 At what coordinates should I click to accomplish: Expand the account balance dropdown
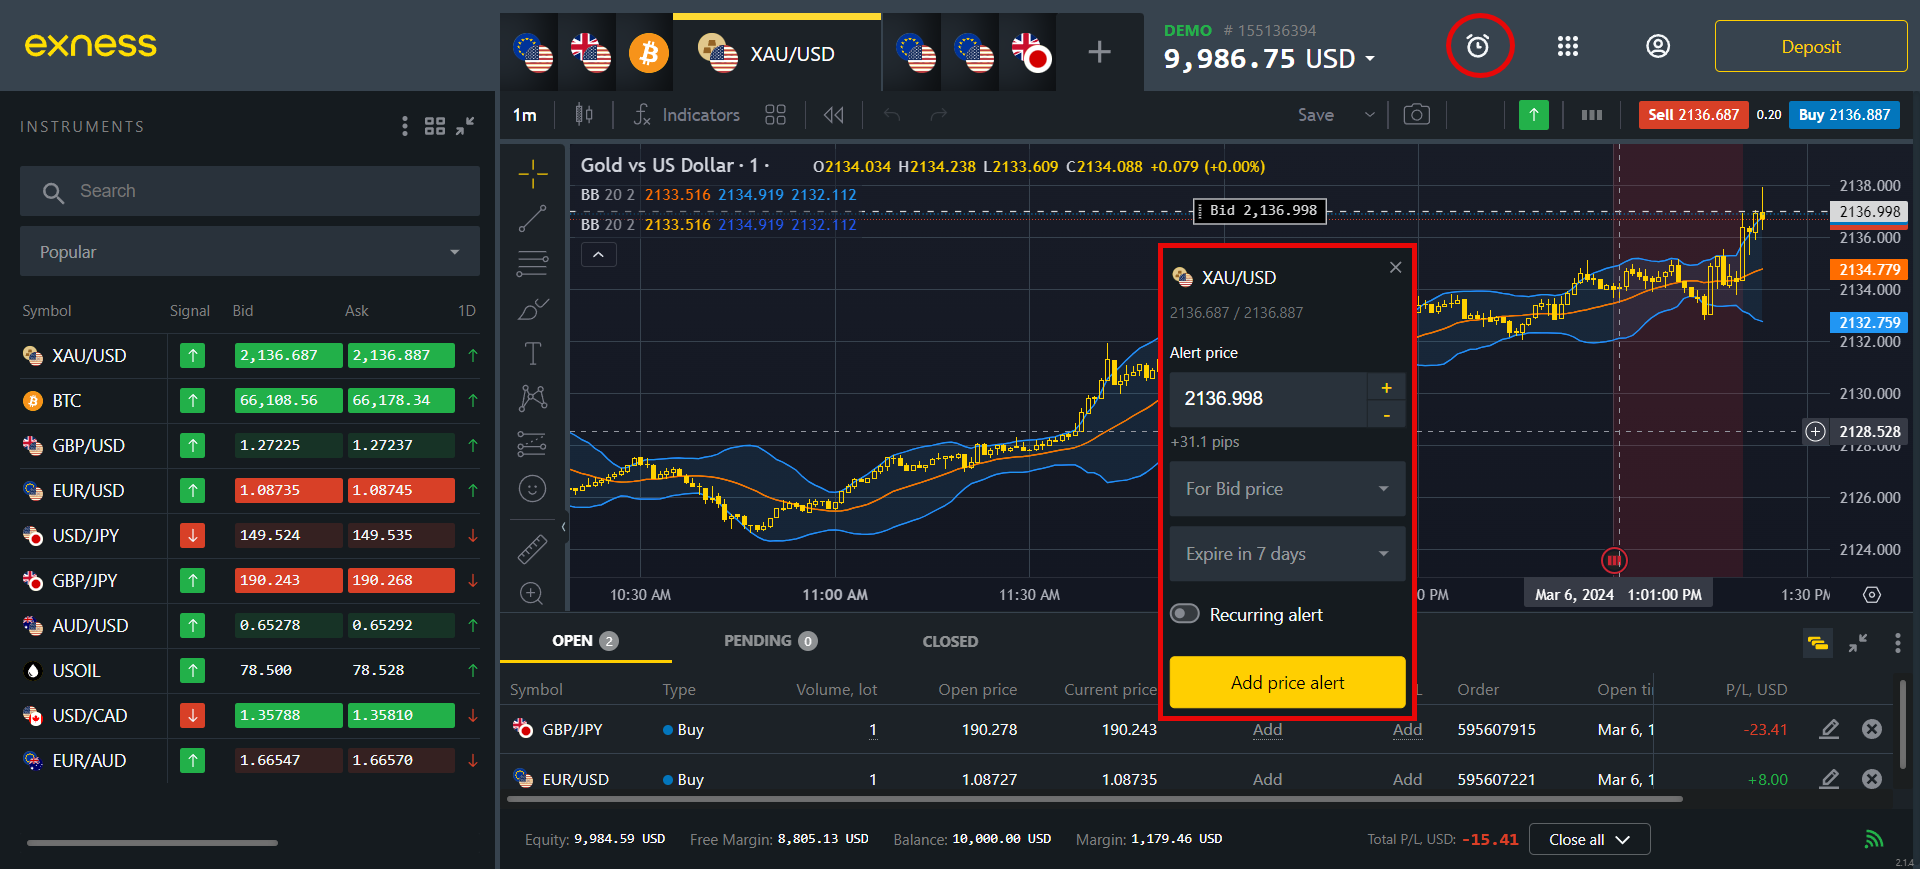[x=1370, y=59]
